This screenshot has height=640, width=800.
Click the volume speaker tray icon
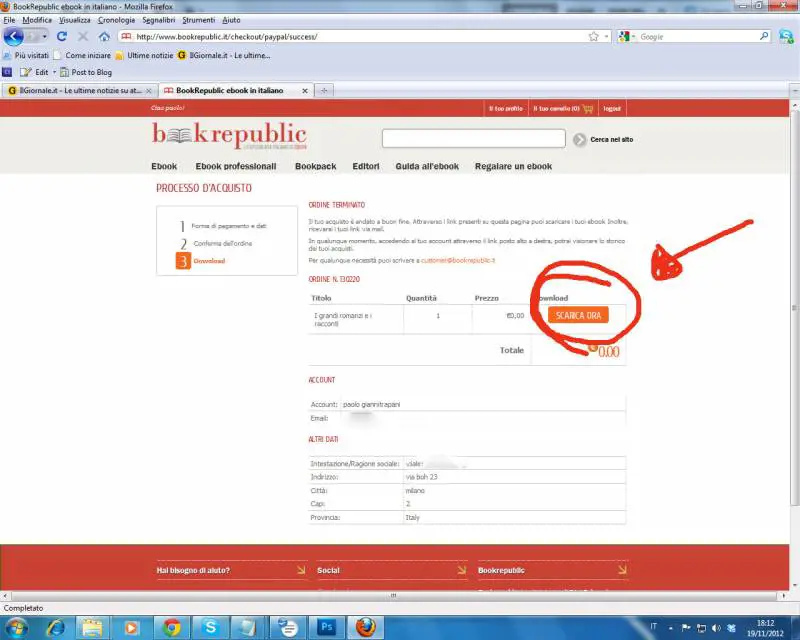[x=716, y=628]
